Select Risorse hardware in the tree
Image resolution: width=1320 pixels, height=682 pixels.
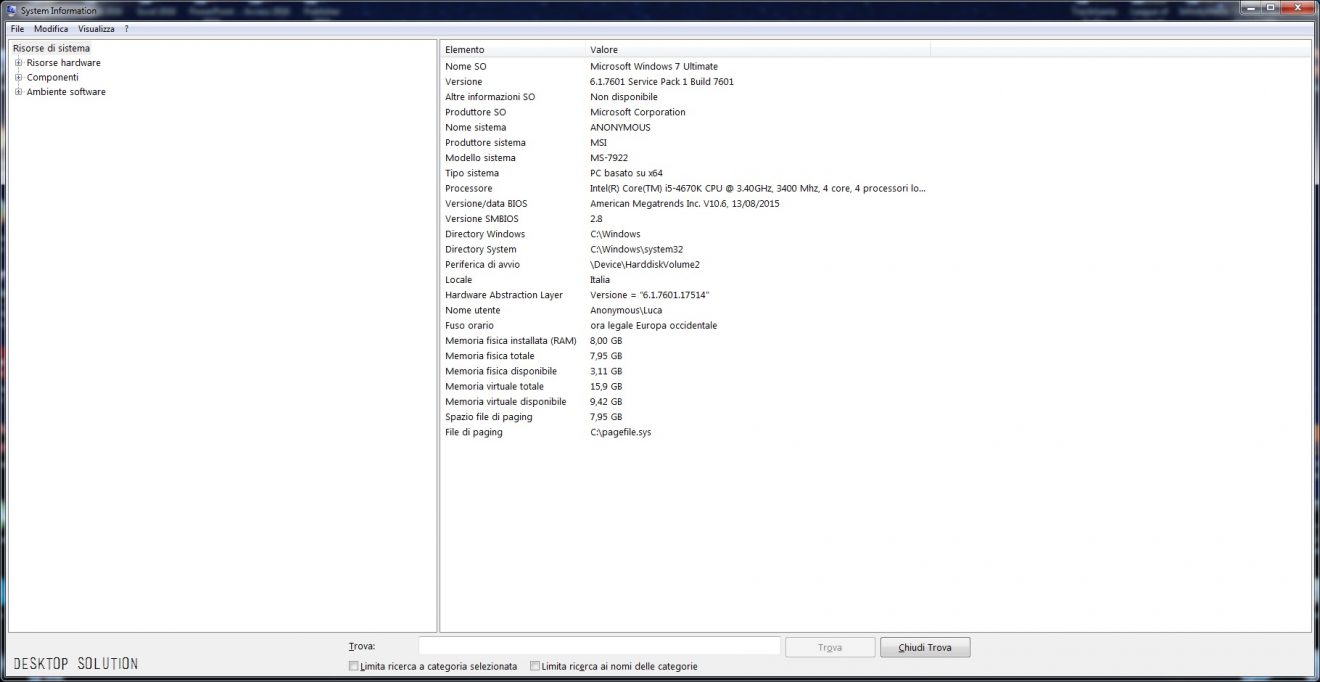63,63
